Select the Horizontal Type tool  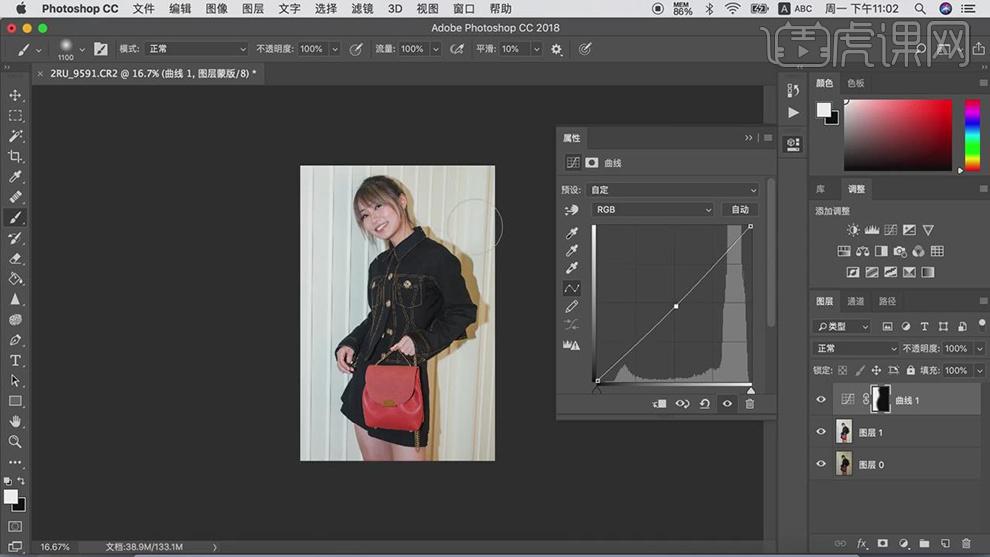pyautogui.click(x=15, y=360)
